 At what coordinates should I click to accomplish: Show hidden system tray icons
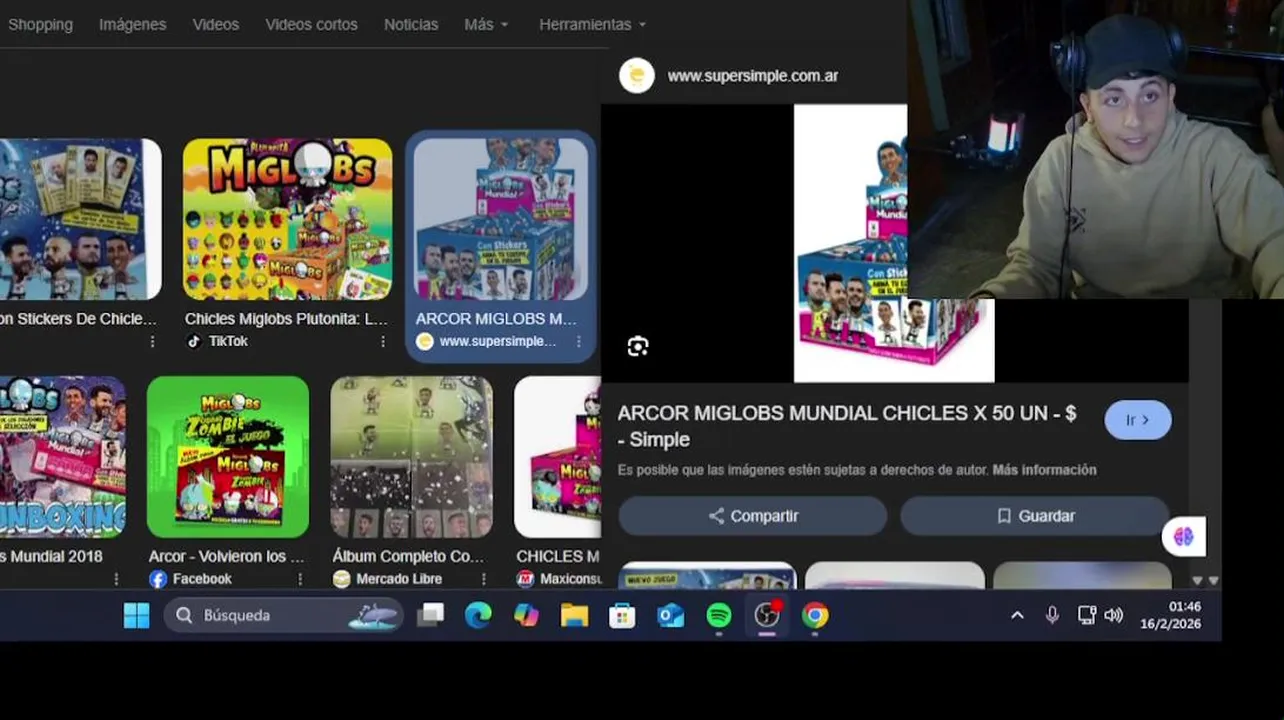coord(1017,615)
